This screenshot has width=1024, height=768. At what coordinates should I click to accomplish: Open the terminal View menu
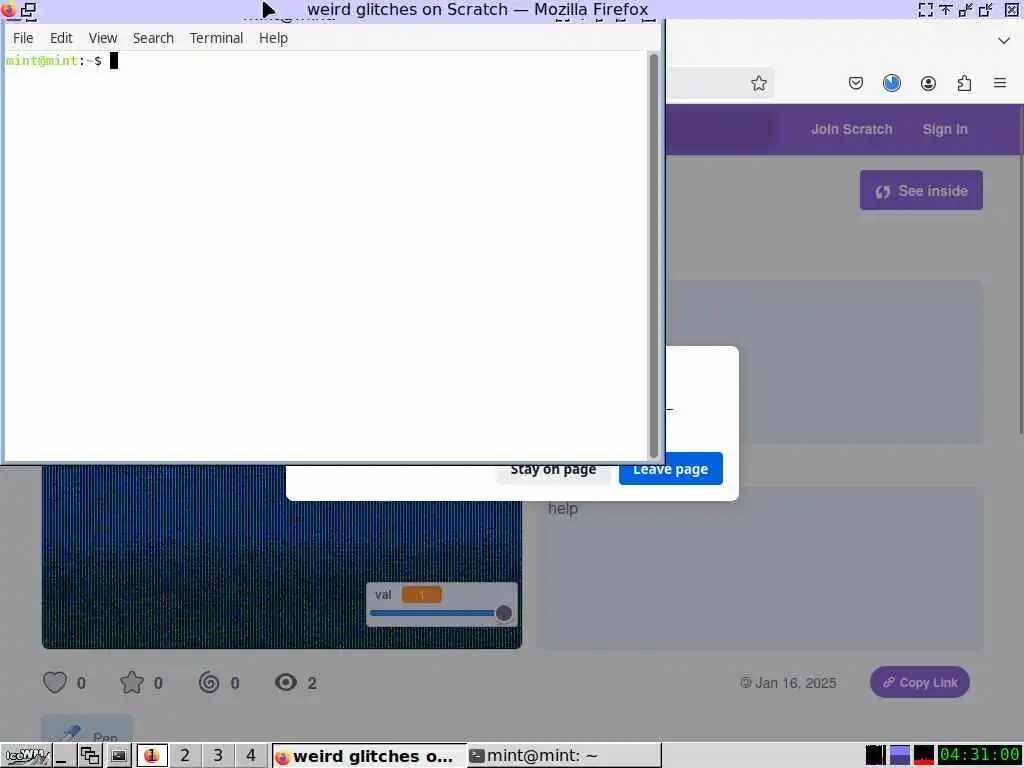(103, 38)
